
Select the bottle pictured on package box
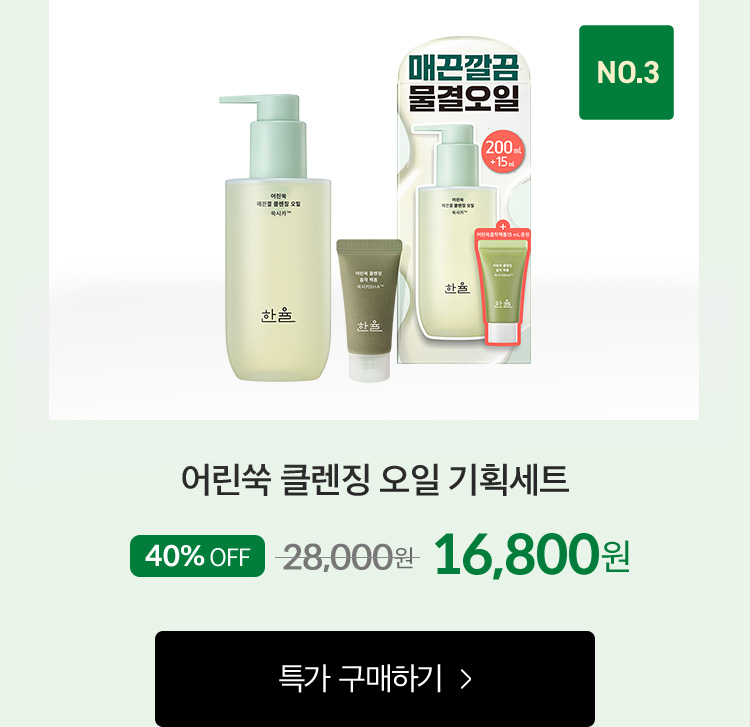pos(452,231)
